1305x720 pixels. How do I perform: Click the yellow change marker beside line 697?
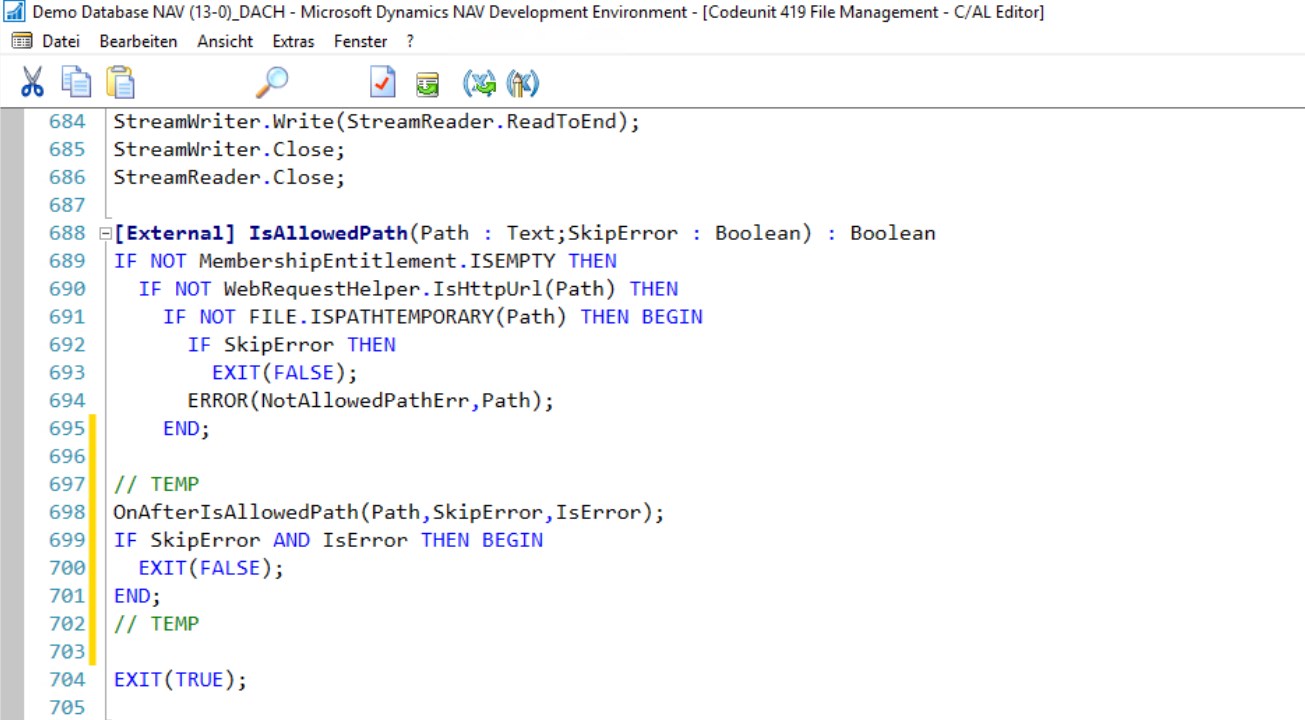pyautogui.click(x=92, y=484)
